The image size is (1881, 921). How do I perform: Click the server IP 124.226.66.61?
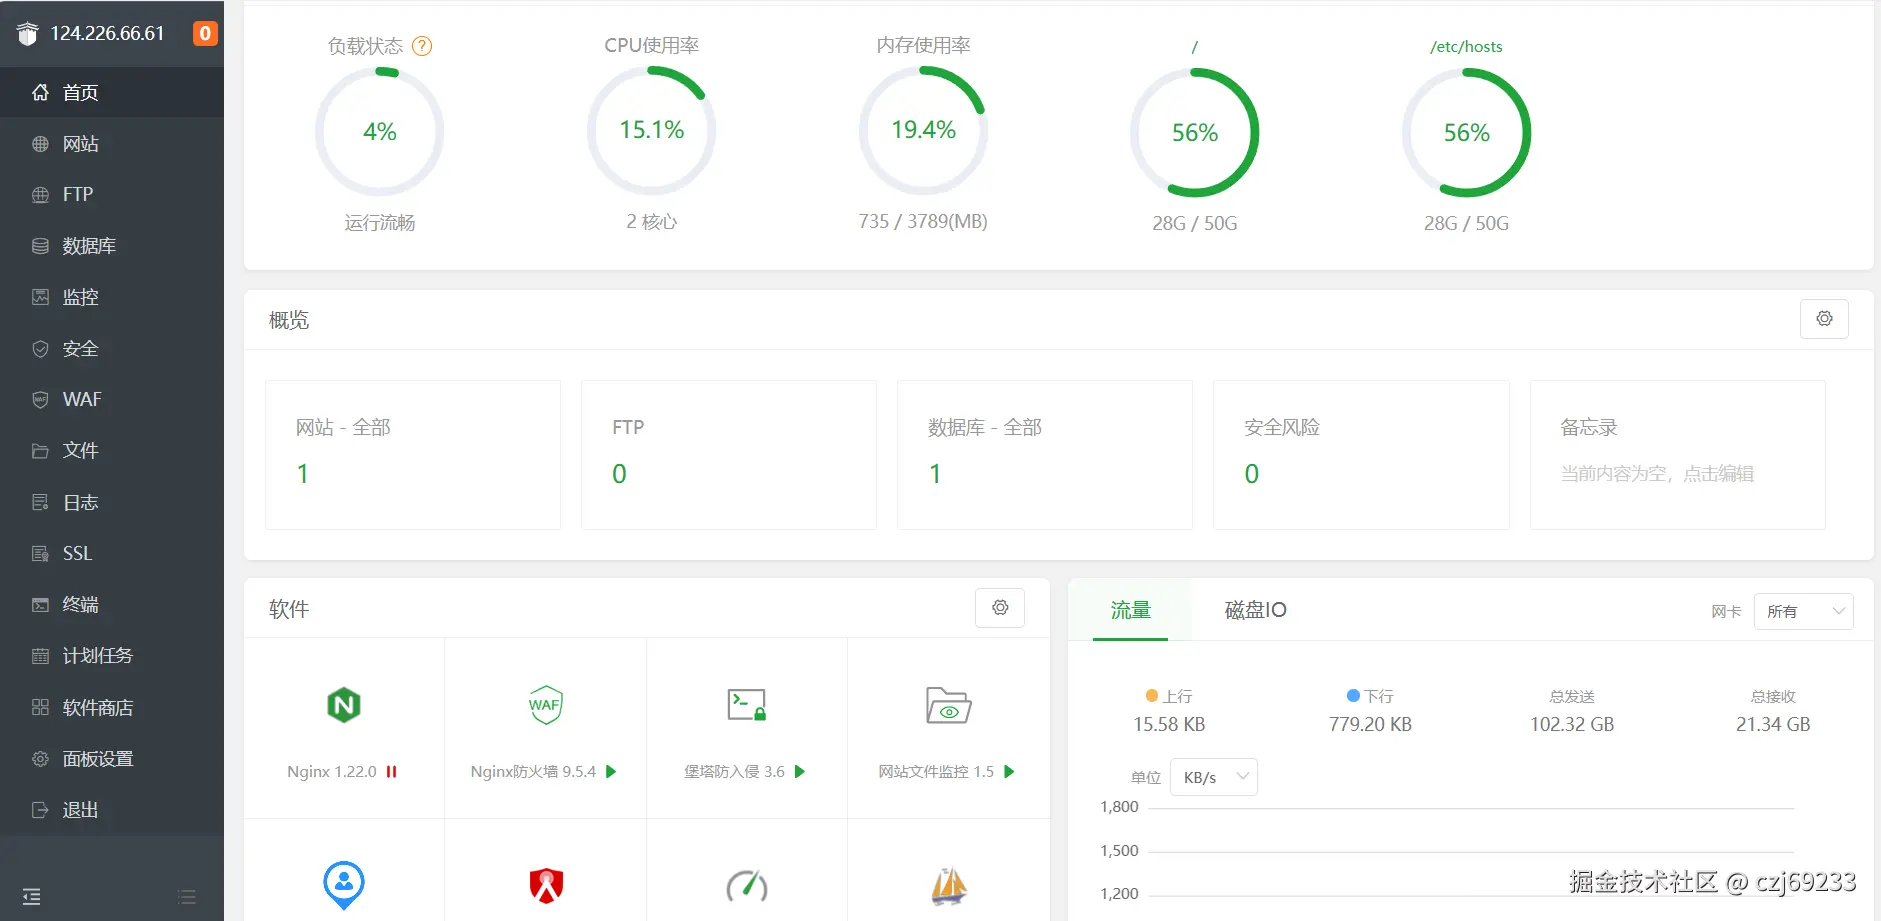click(107, 33)
